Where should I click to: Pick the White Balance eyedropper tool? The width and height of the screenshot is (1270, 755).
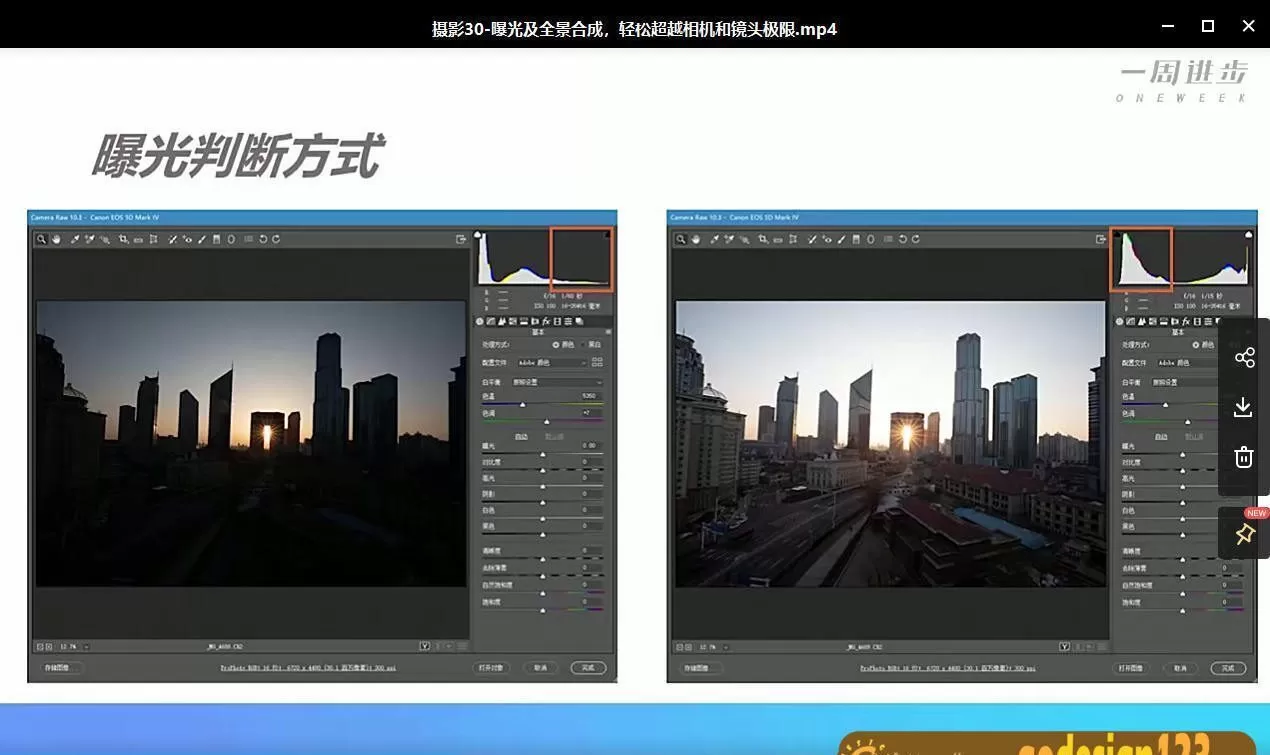pyautogui.click(x=77, y=239)
